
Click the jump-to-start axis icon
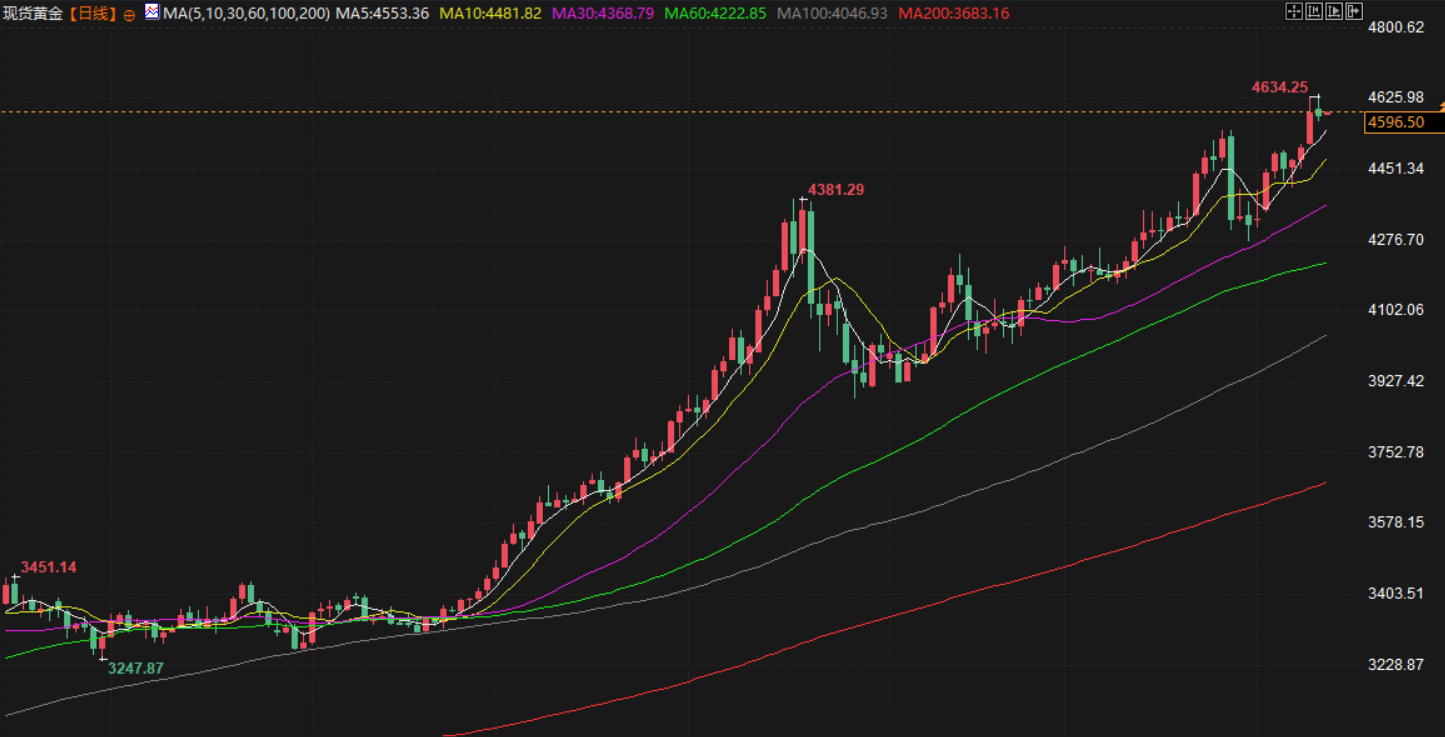[1313, 12]
